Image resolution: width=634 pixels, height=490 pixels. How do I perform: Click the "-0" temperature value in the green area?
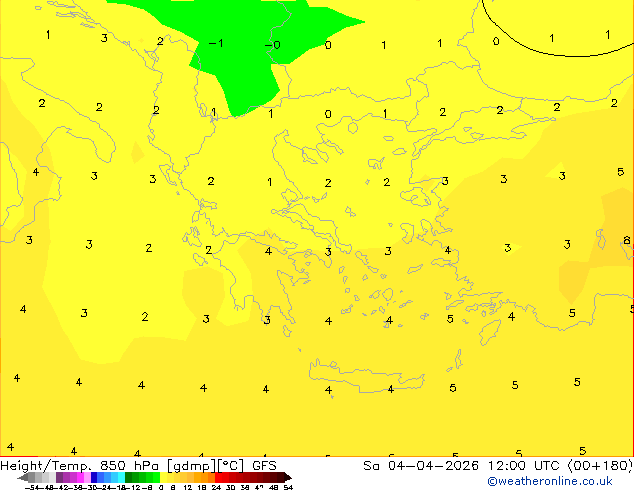273,44
